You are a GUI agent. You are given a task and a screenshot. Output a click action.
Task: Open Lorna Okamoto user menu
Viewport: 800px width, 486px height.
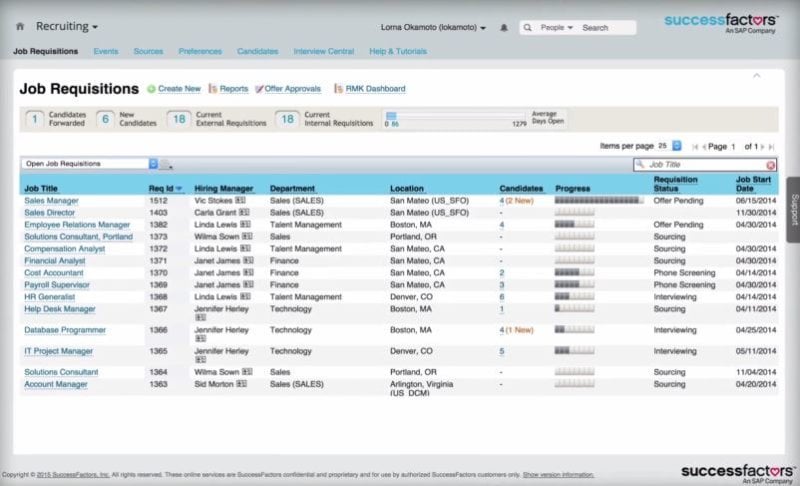point(433,28)
